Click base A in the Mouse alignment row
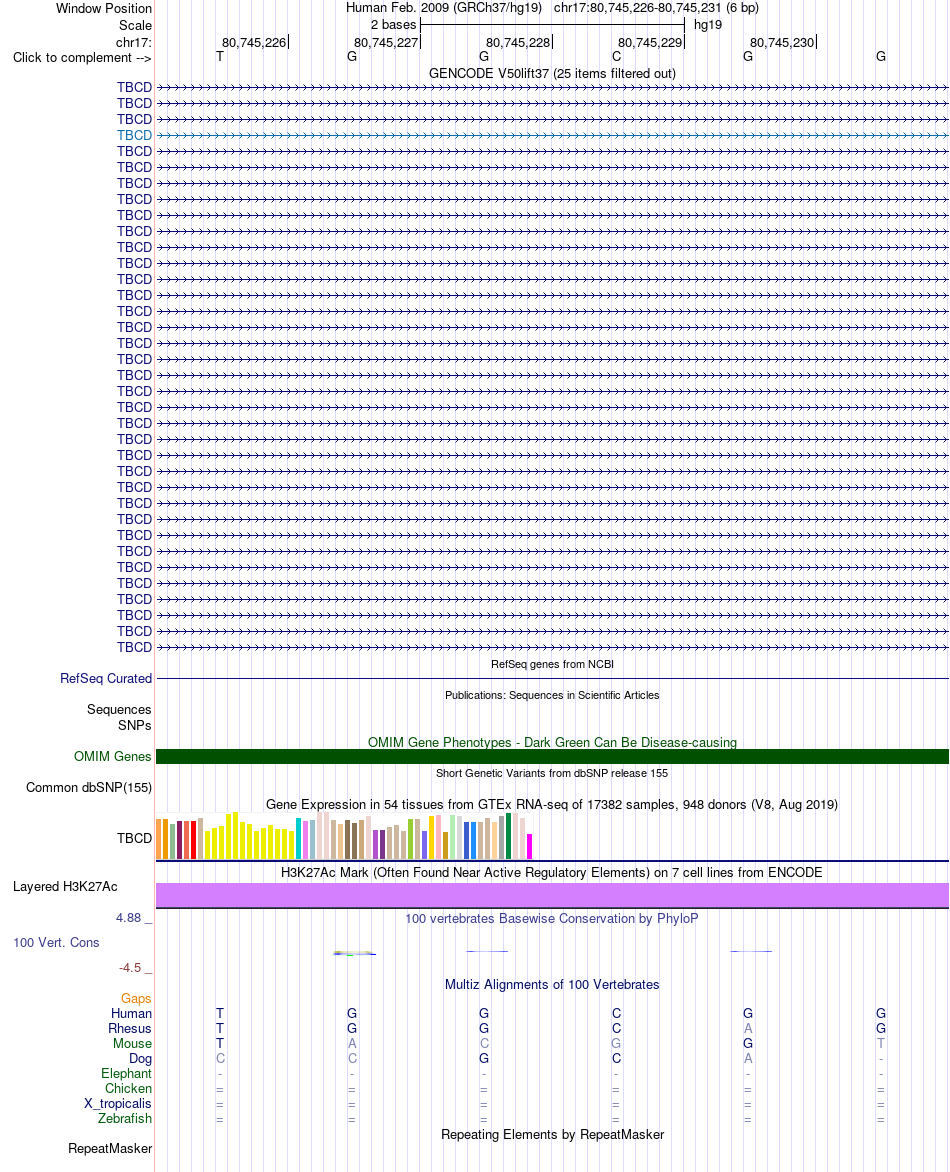This screenshot has width=950, height=1172. [352, 1043]
